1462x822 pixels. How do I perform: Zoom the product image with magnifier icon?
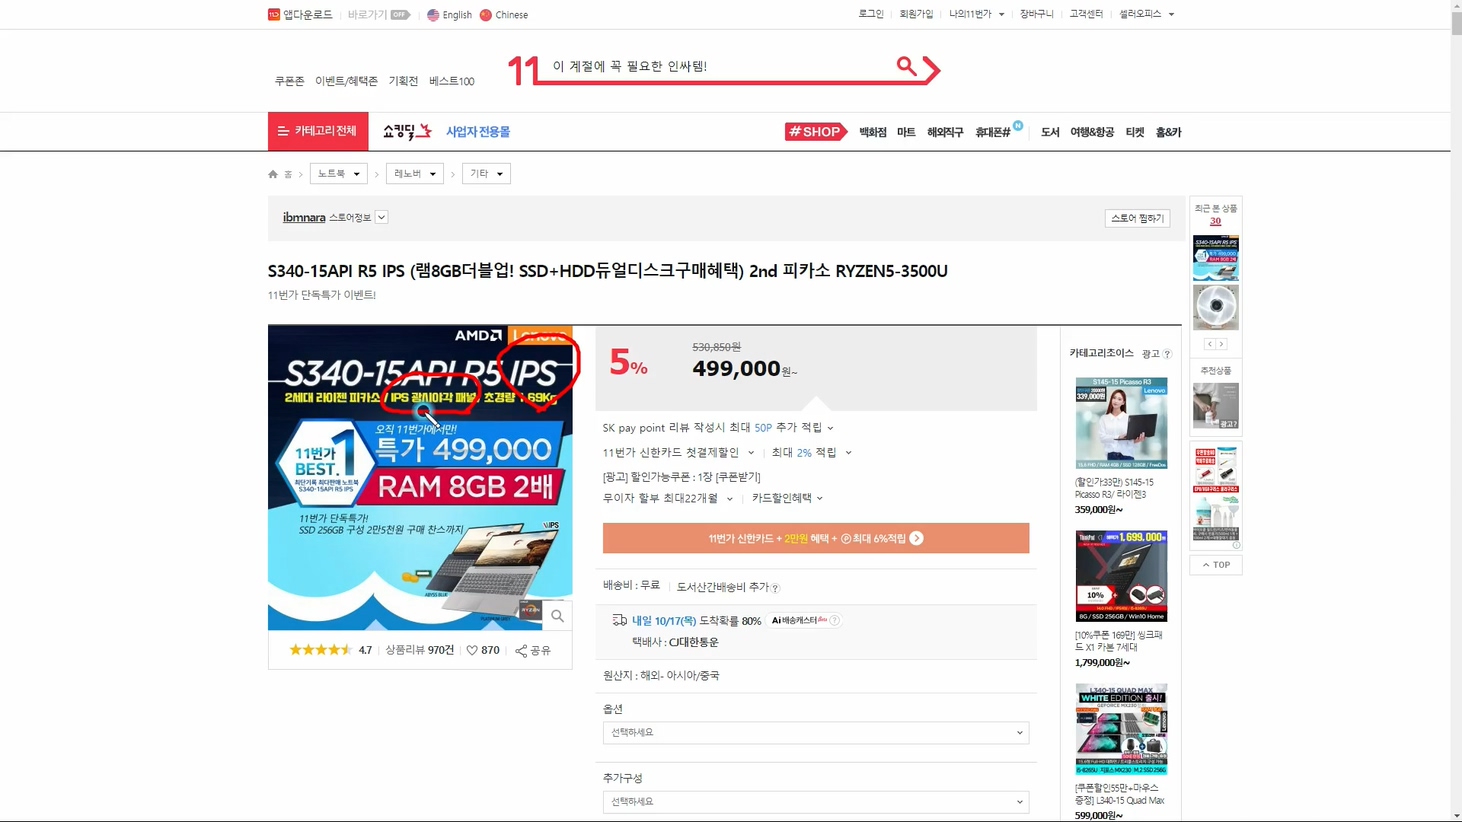[x=557, y=616]
